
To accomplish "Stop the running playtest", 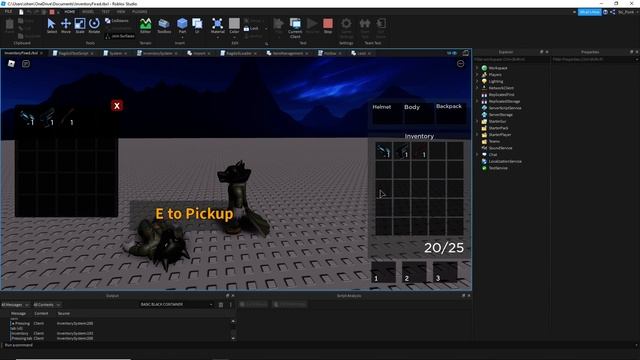I will pos(328,26).
